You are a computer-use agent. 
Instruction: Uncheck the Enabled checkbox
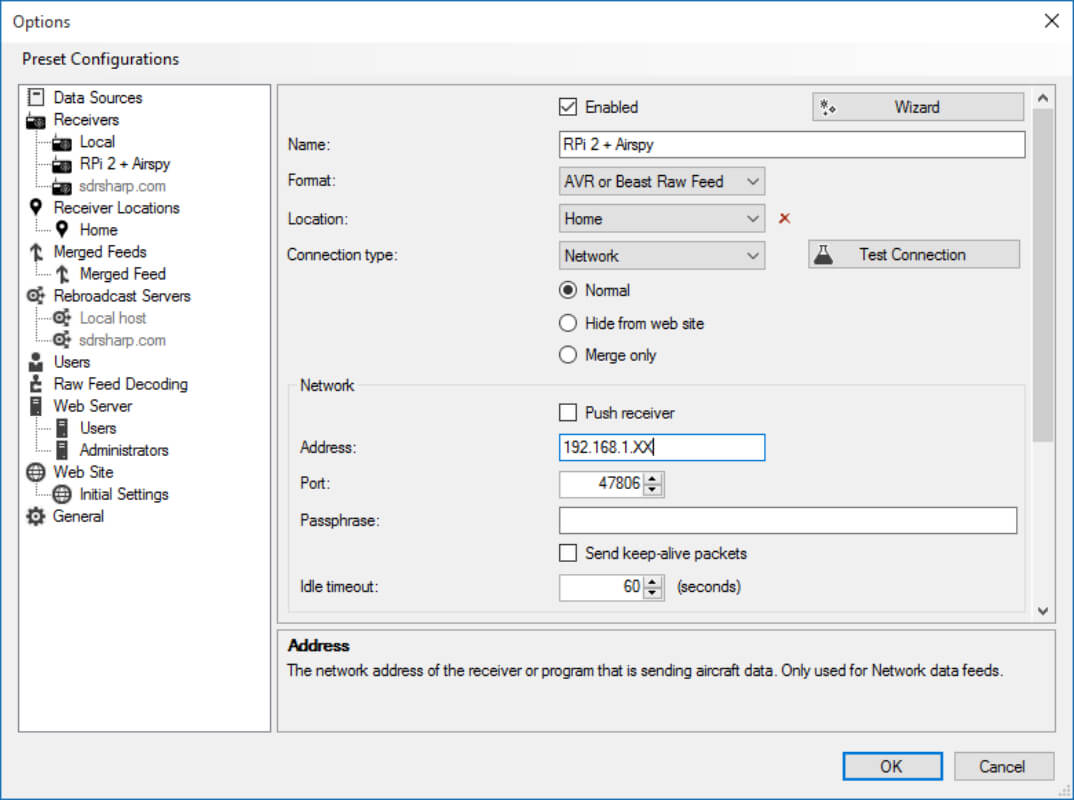click(x=568, y=107)
